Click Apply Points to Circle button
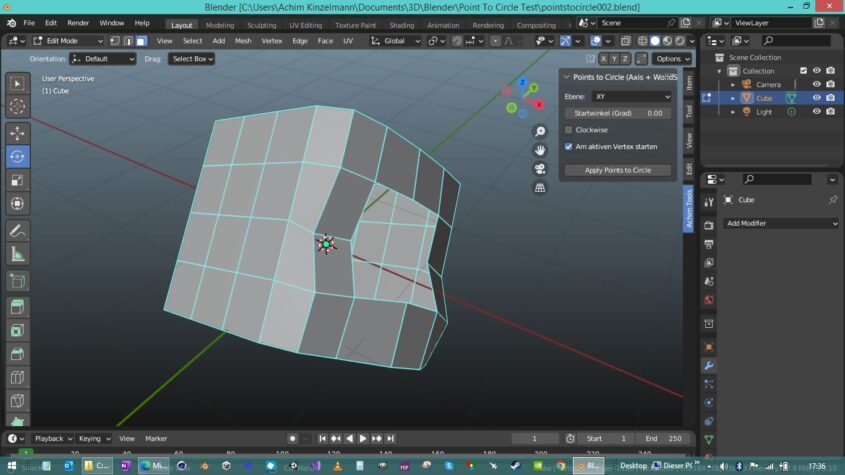 617,170
